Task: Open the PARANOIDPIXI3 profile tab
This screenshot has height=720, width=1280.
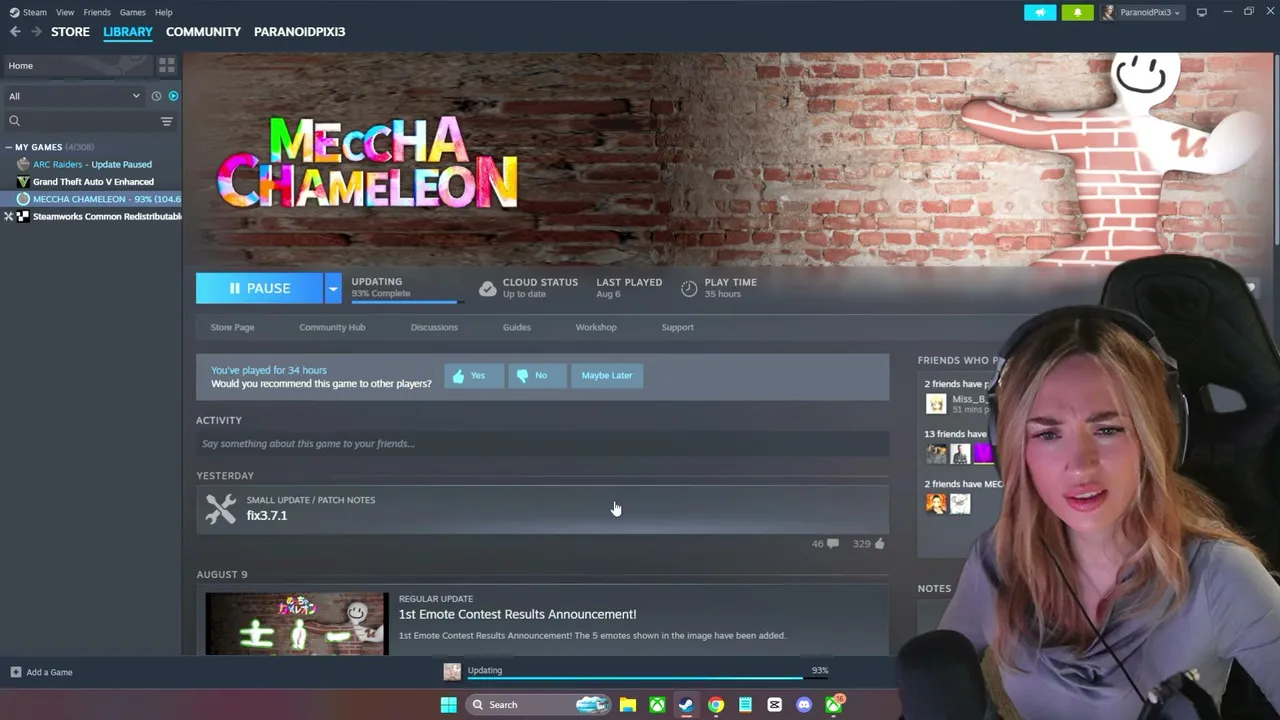Action: coord(299,32)
